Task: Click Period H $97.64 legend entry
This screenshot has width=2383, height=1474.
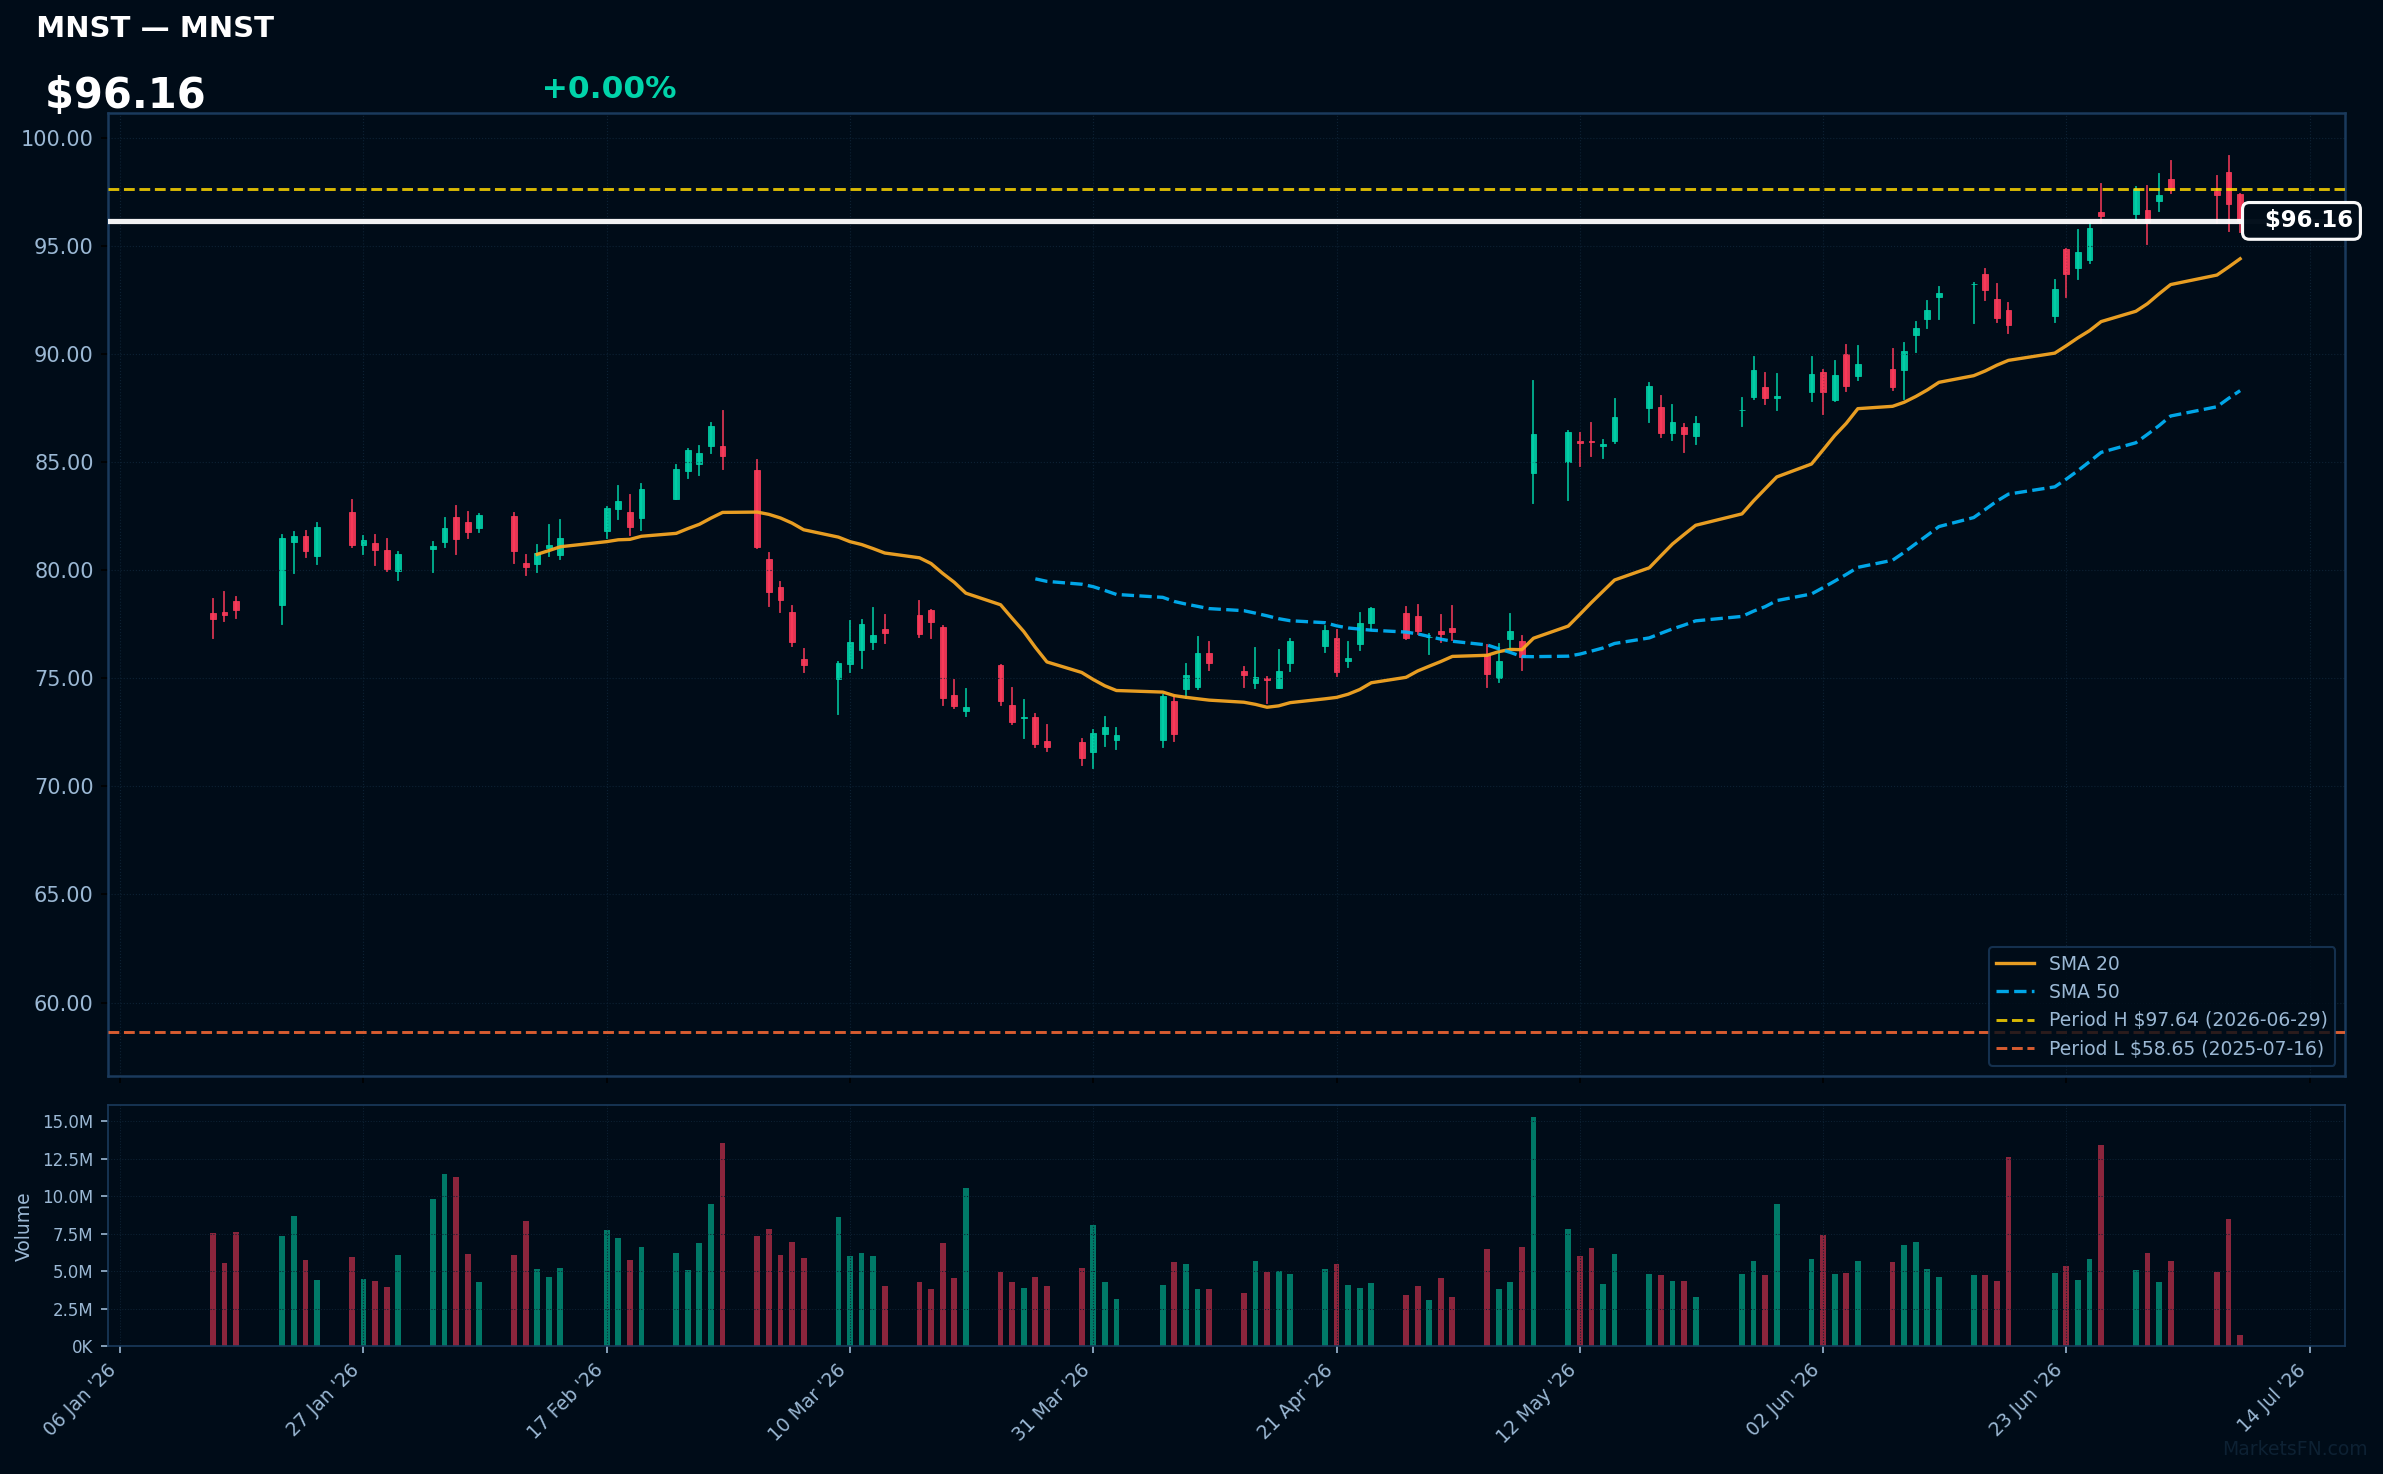Action: click(x=2160, y=1019)
